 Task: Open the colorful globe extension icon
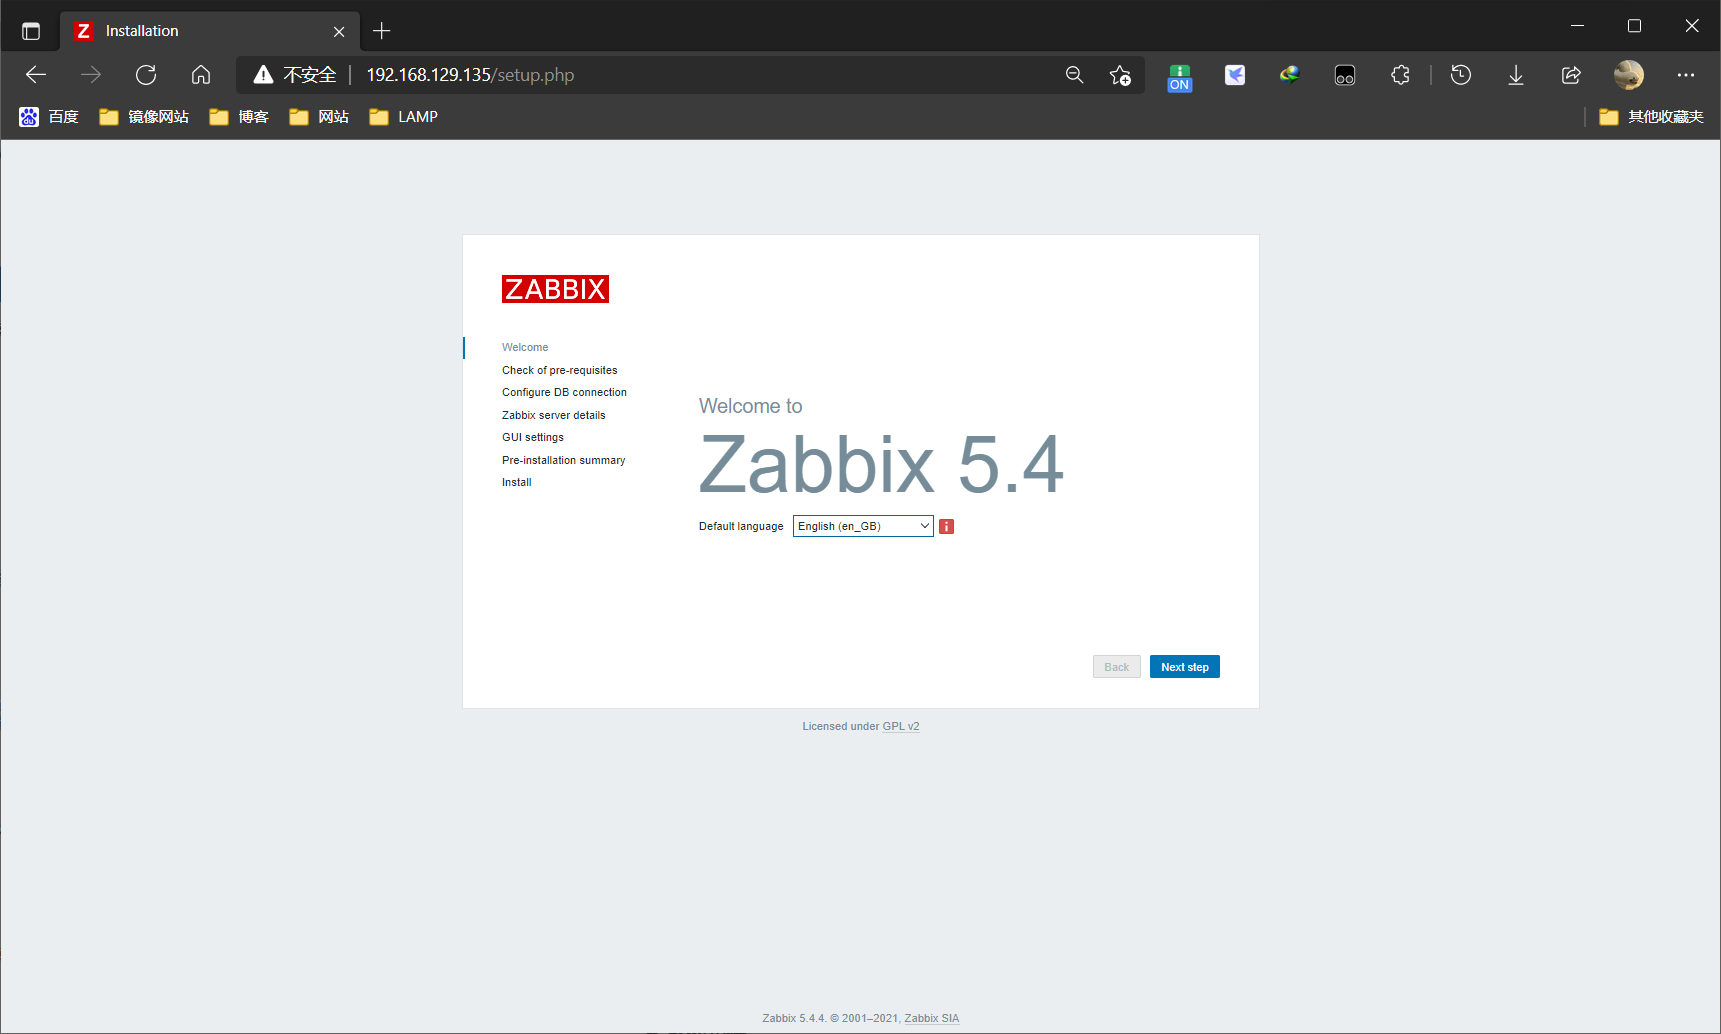point(1290,75)
